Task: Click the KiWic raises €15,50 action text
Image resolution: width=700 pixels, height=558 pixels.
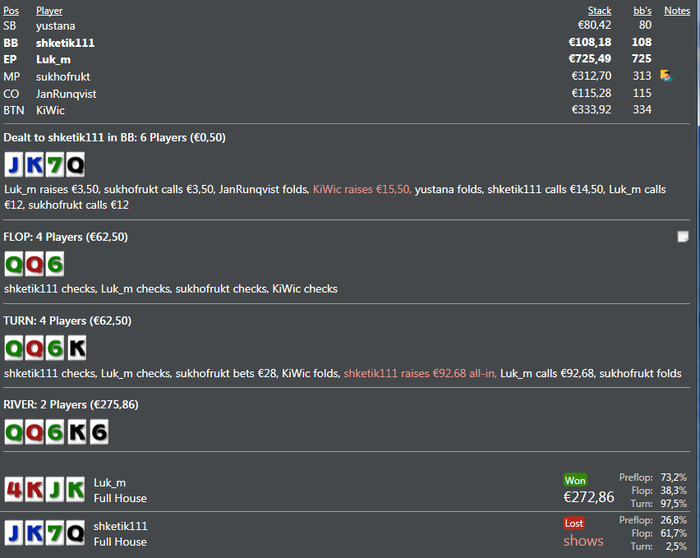Action: click(x=362, y=189)
